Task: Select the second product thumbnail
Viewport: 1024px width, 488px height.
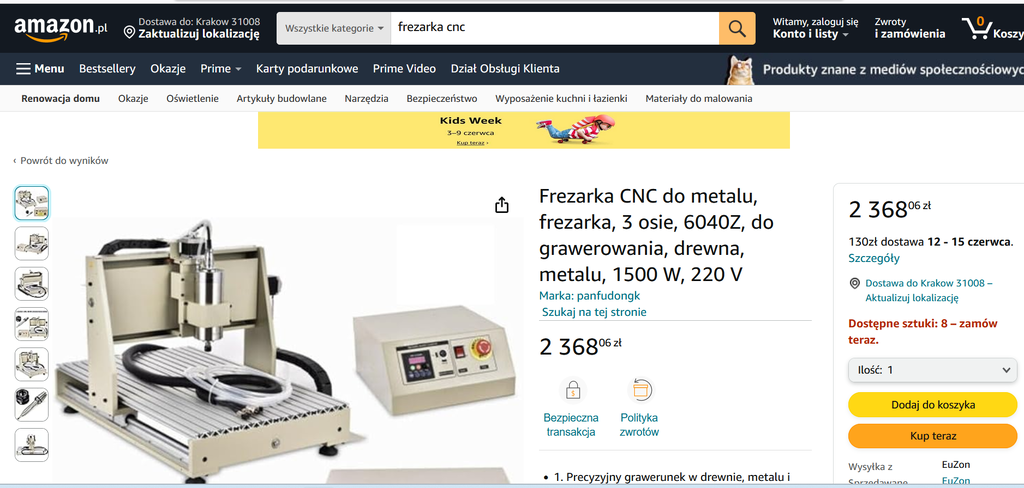Action: coord(31,243)
